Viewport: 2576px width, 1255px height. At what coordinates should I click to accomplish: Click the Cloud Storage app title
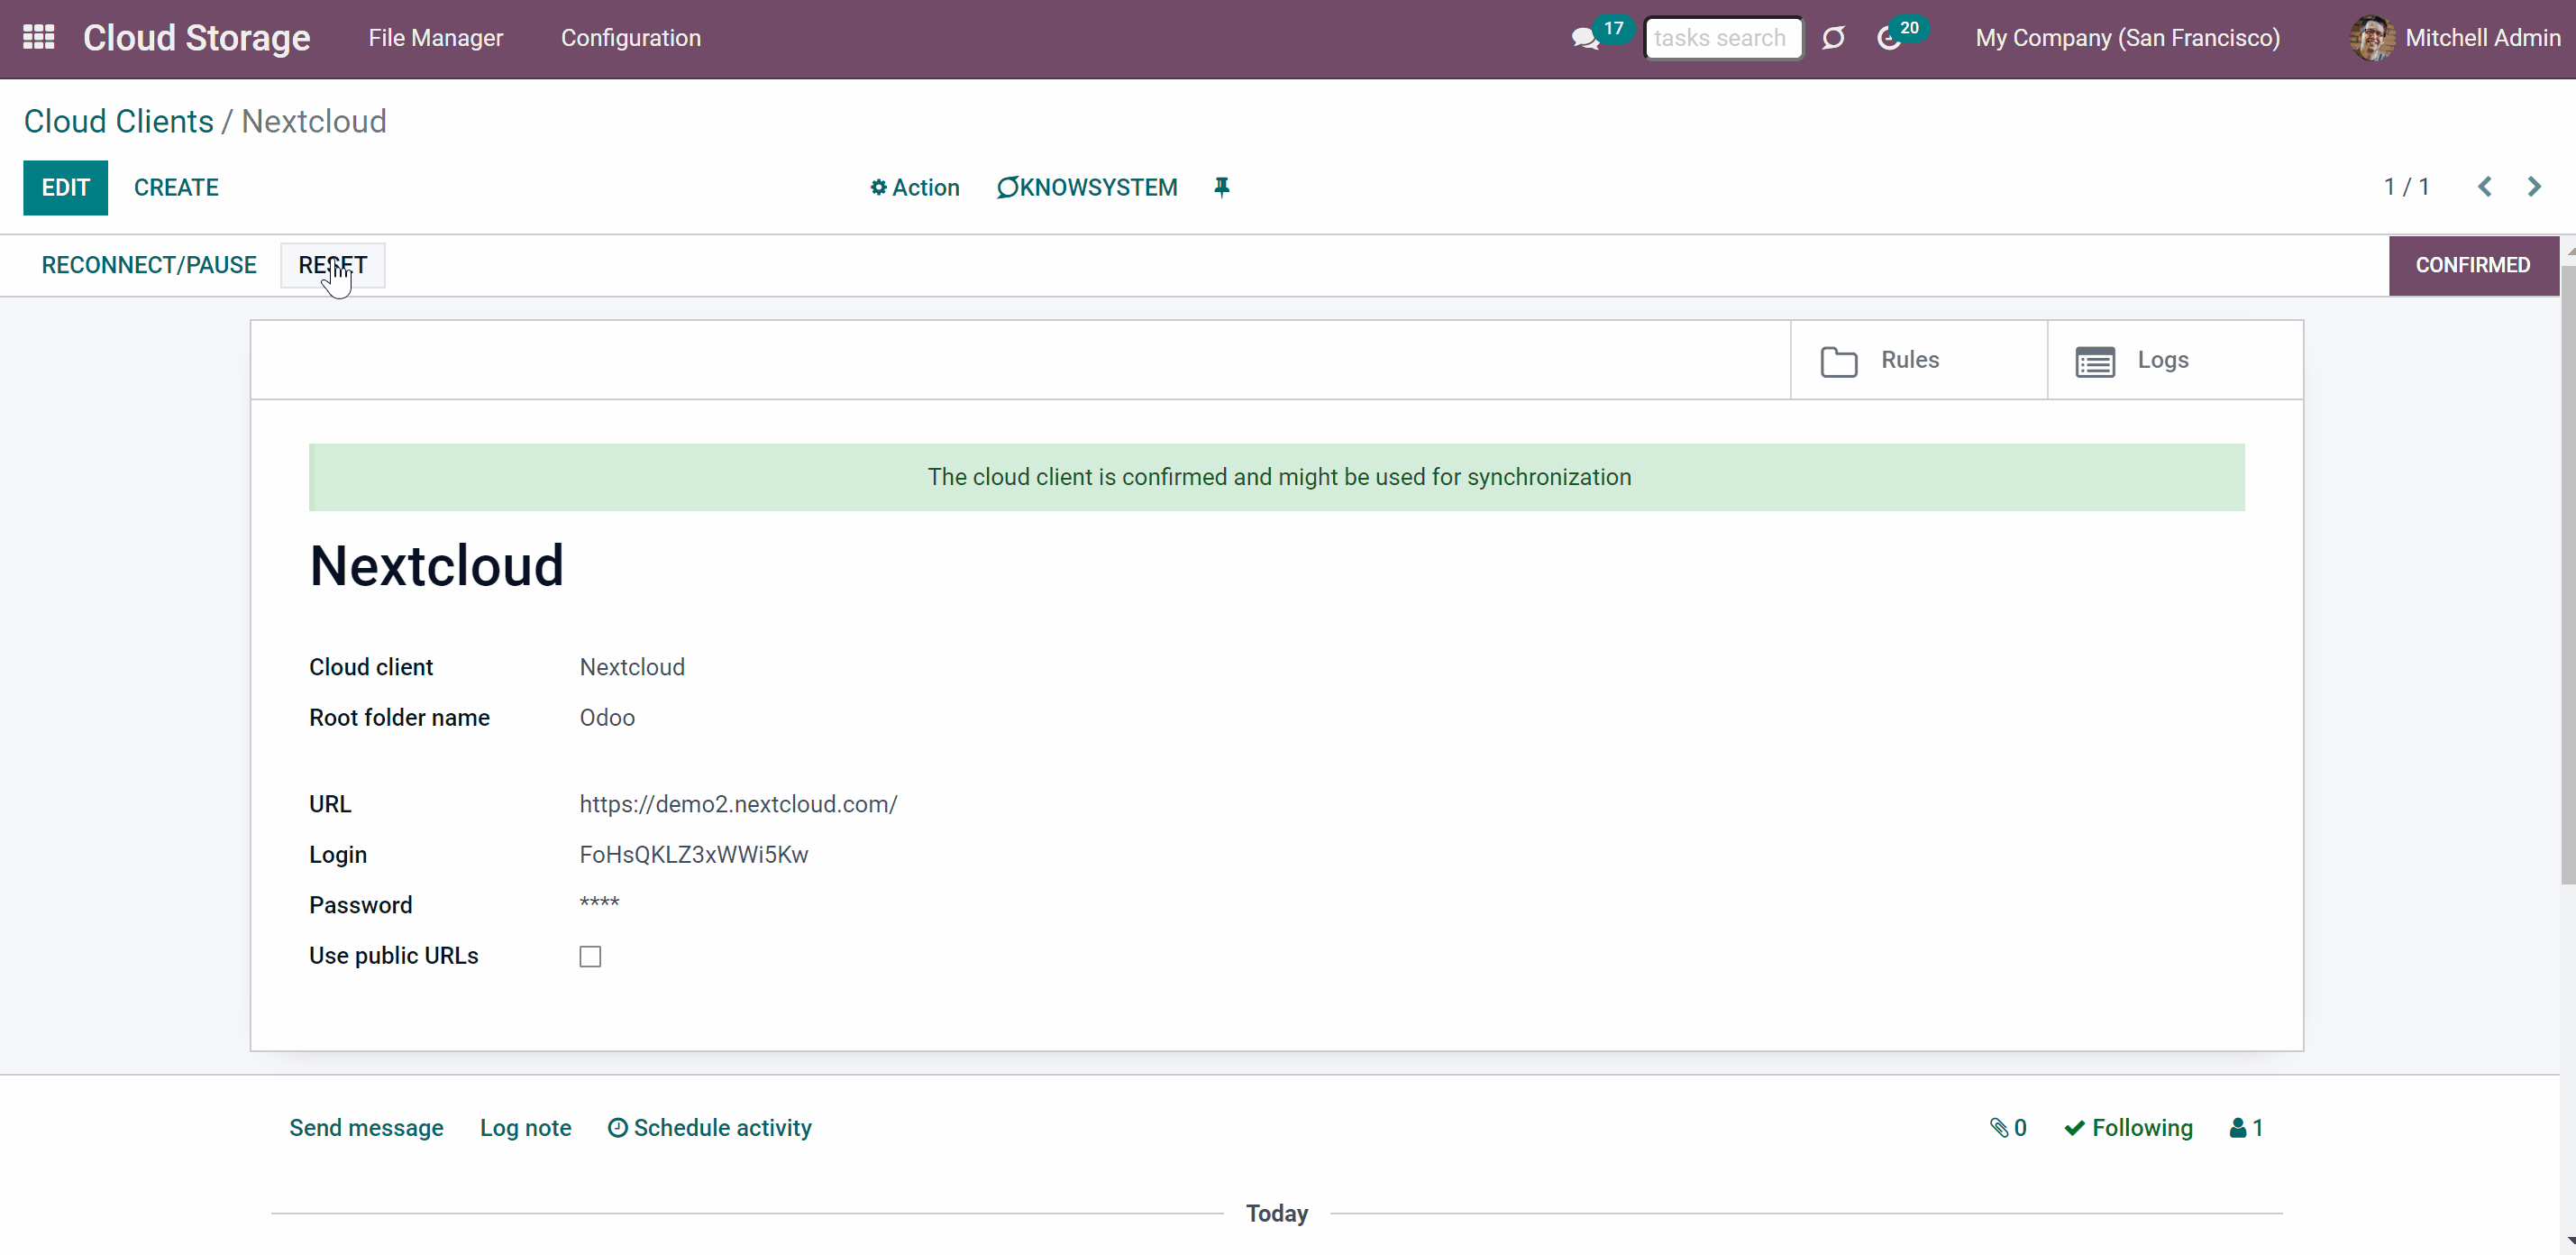point(196,38)
